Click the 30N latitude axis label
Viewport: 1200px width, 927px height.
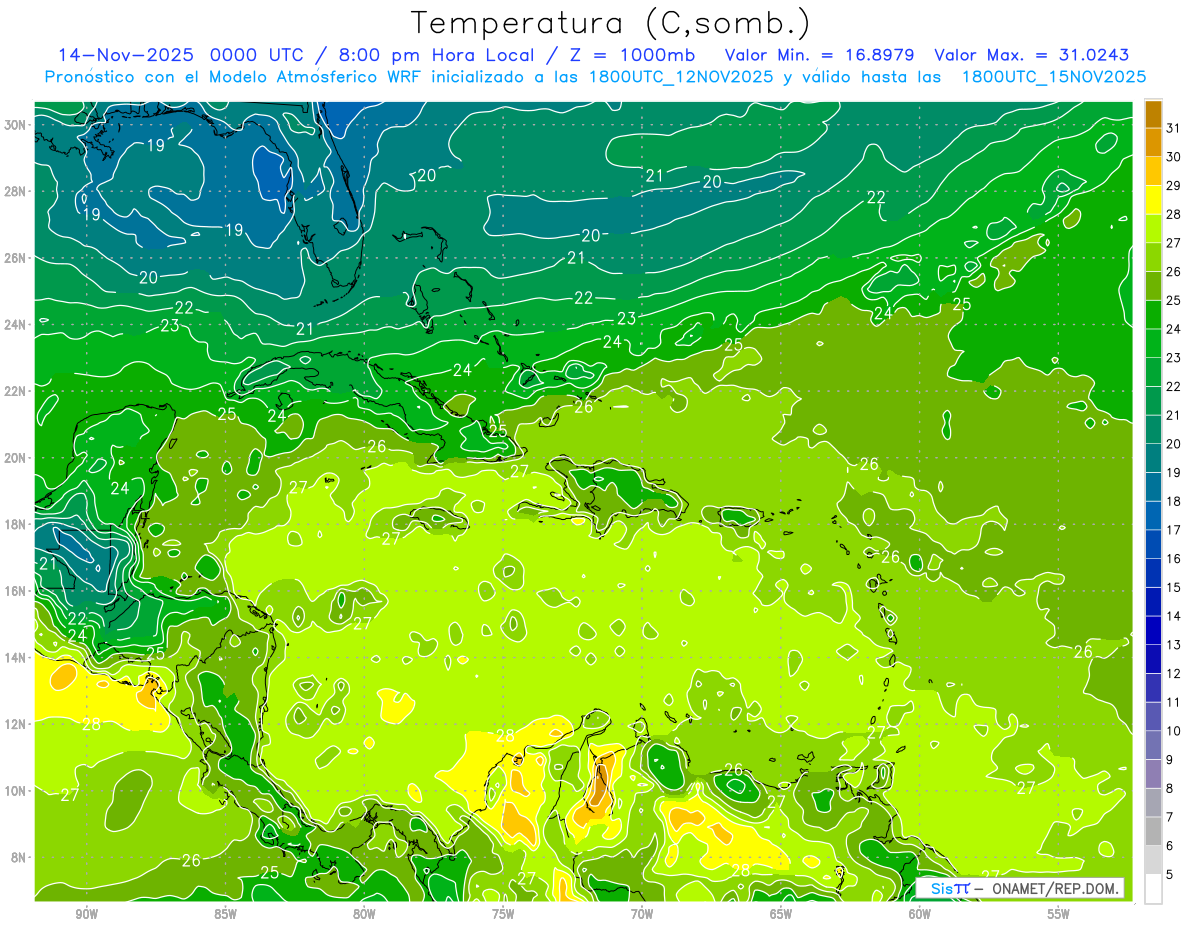click(16, 125)
